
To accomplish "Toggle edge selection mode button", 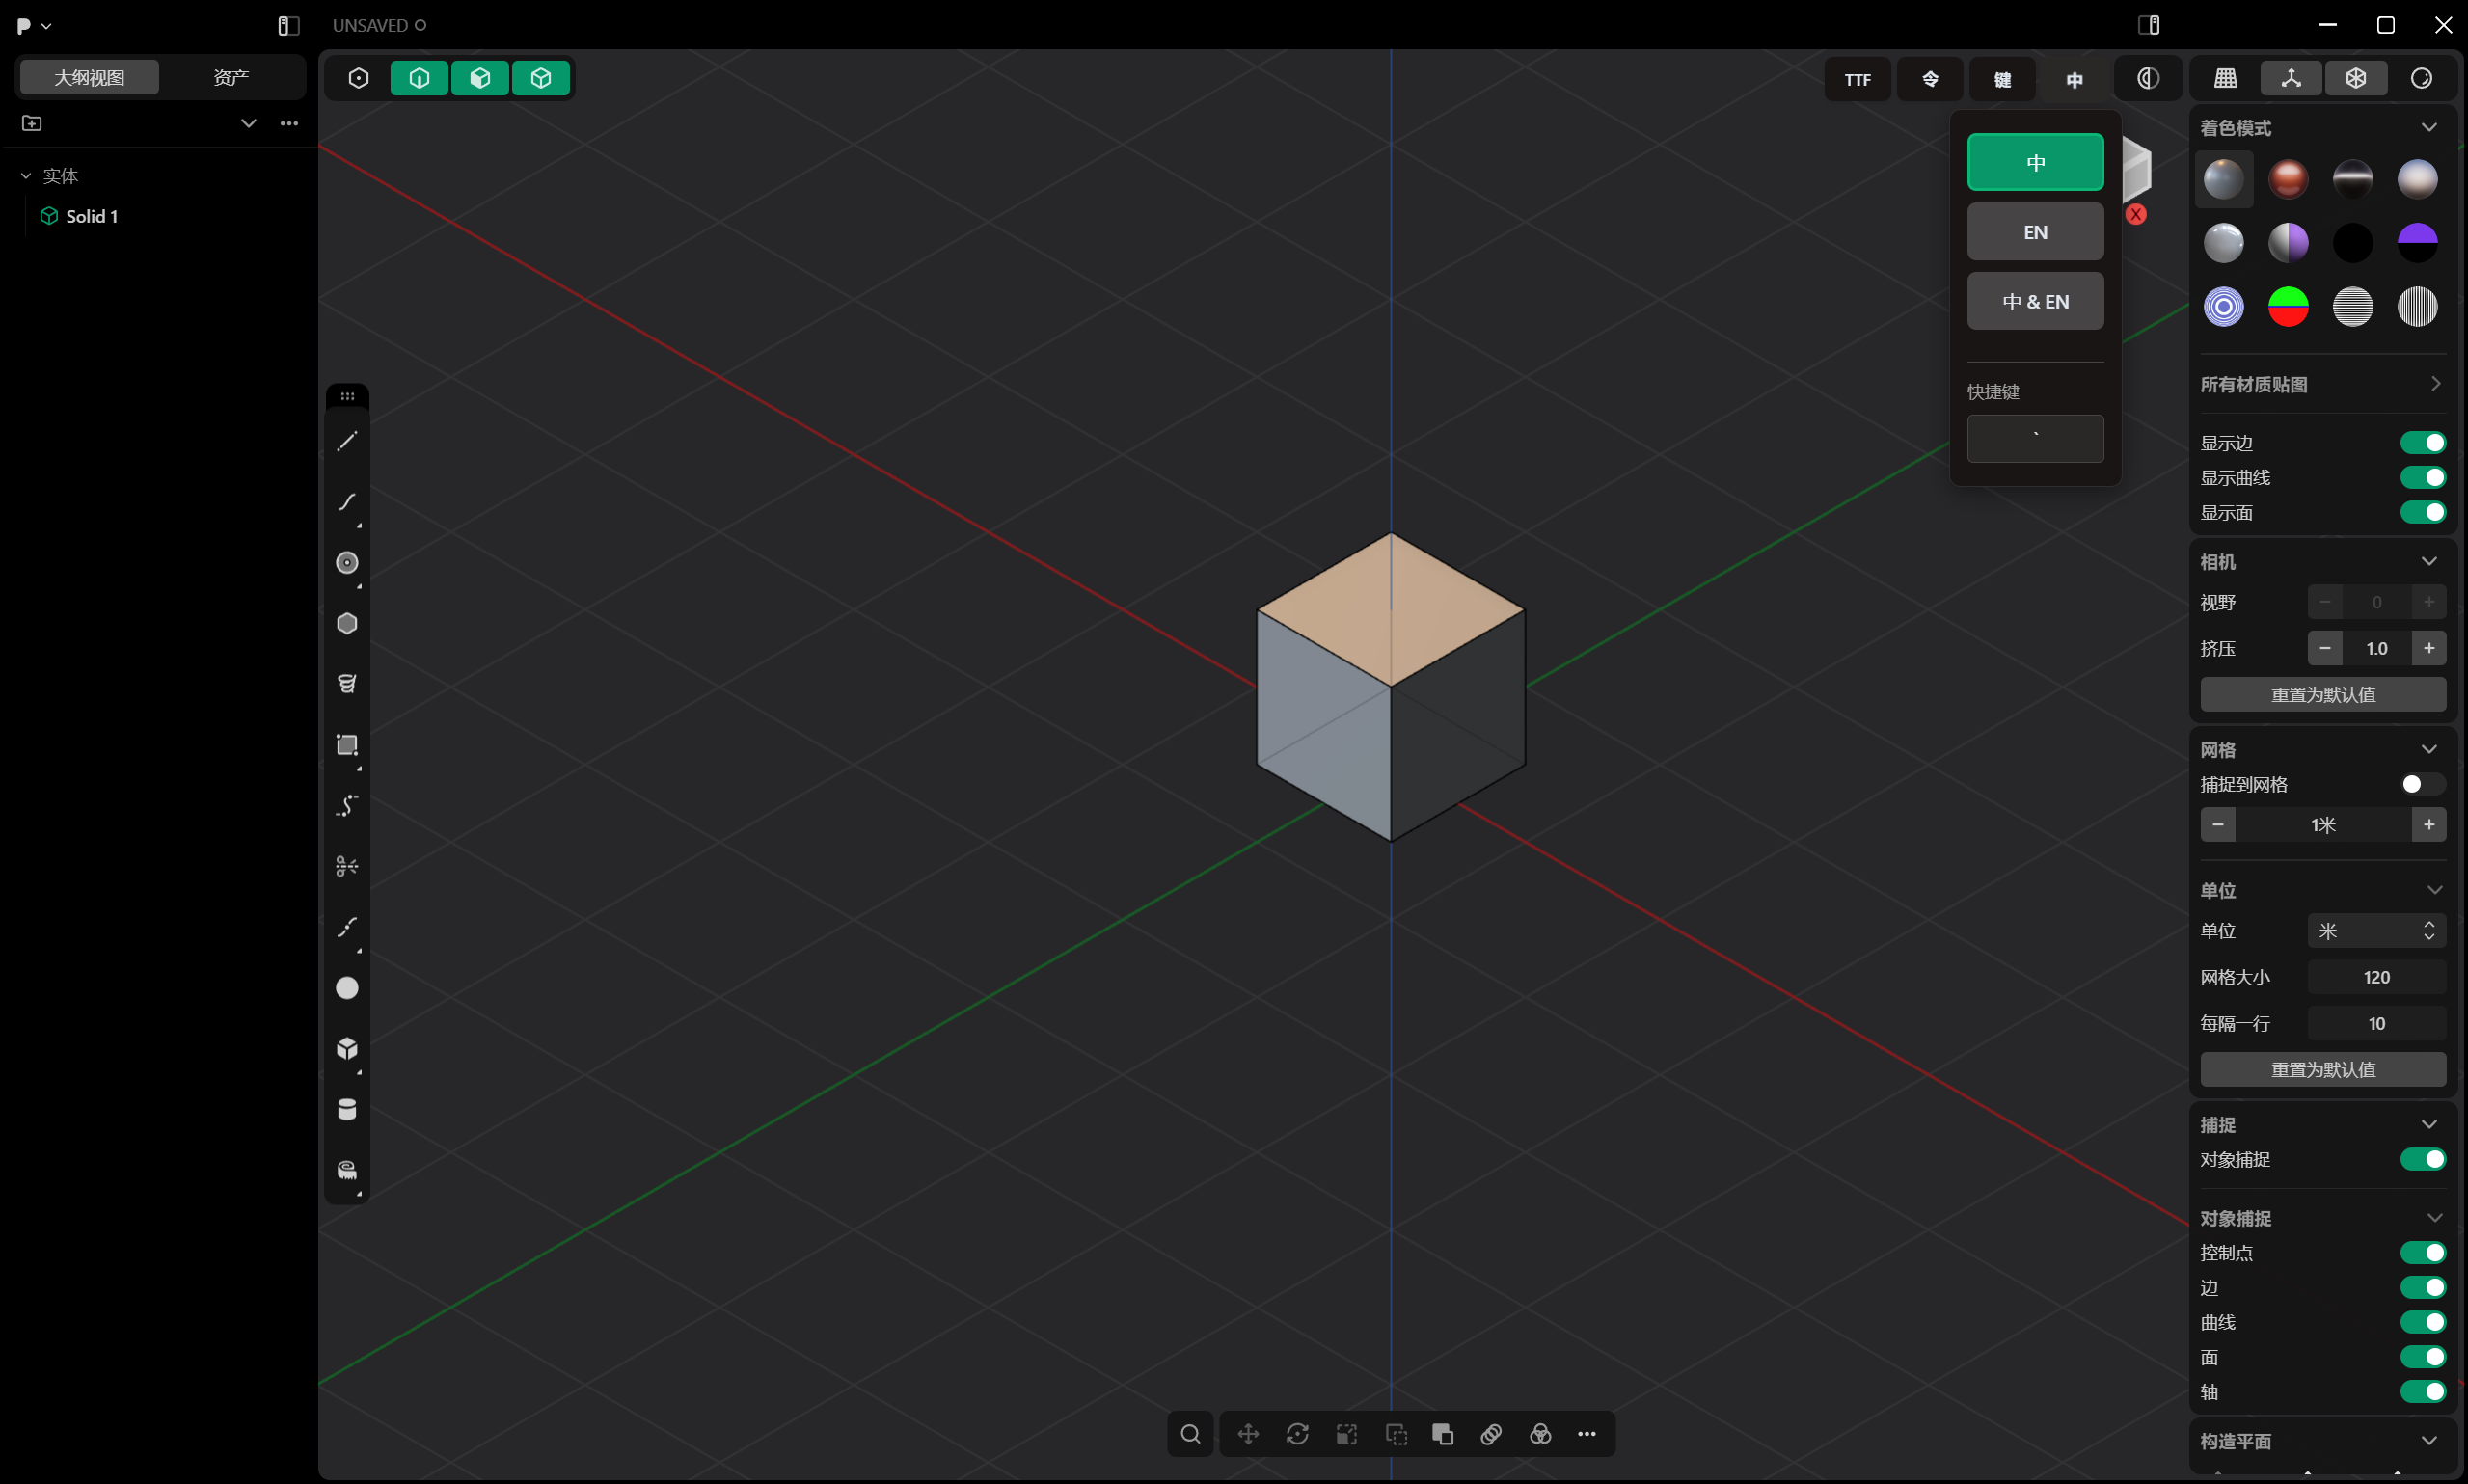I will coord(420,78).
